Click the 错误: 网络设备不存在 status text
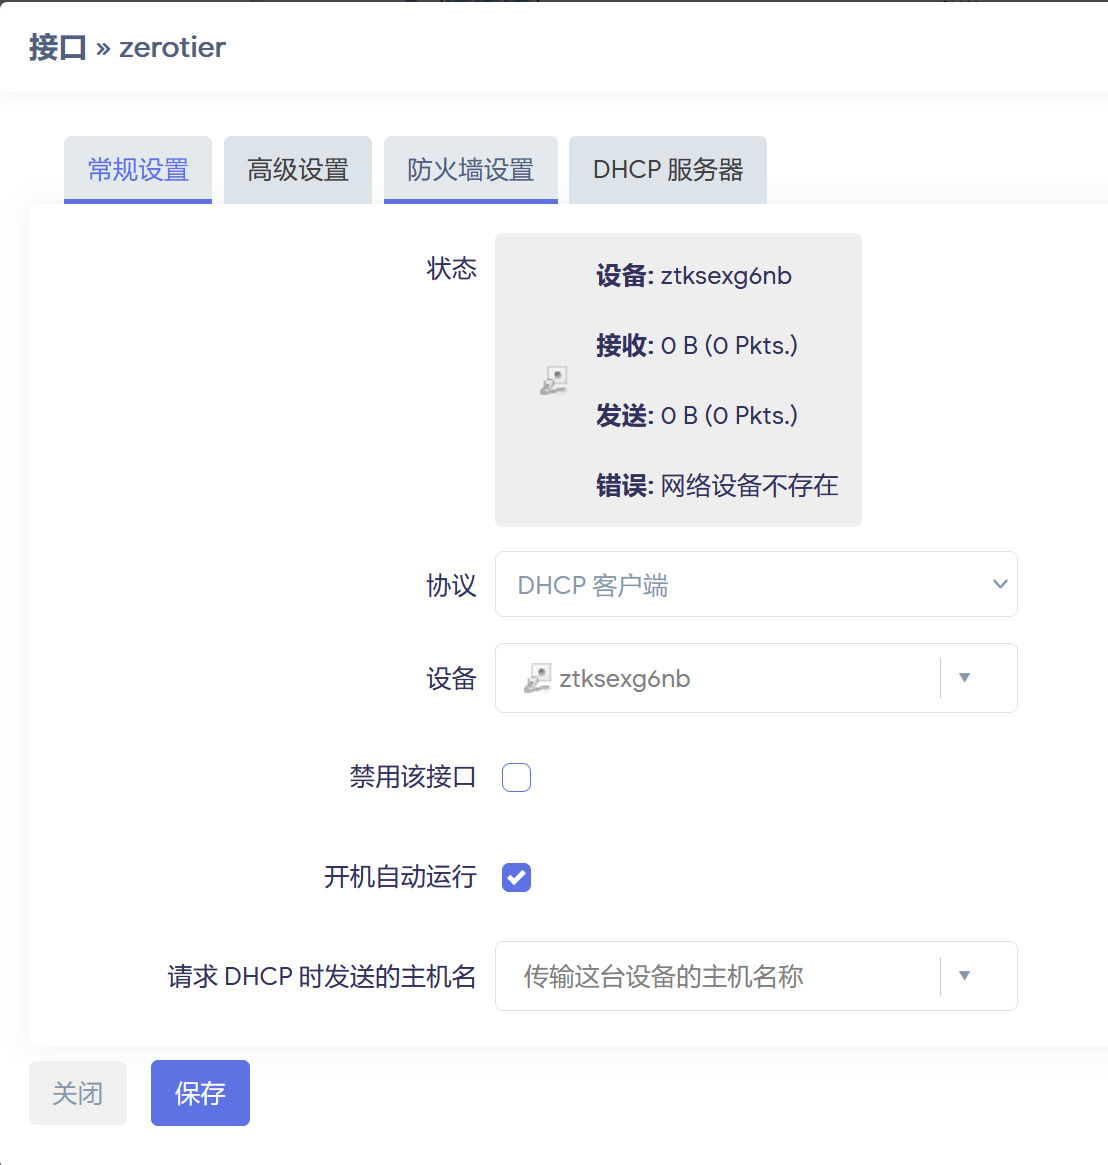Image resolution: width=1108 pixels, height=1165 pixels. (717, 486)
